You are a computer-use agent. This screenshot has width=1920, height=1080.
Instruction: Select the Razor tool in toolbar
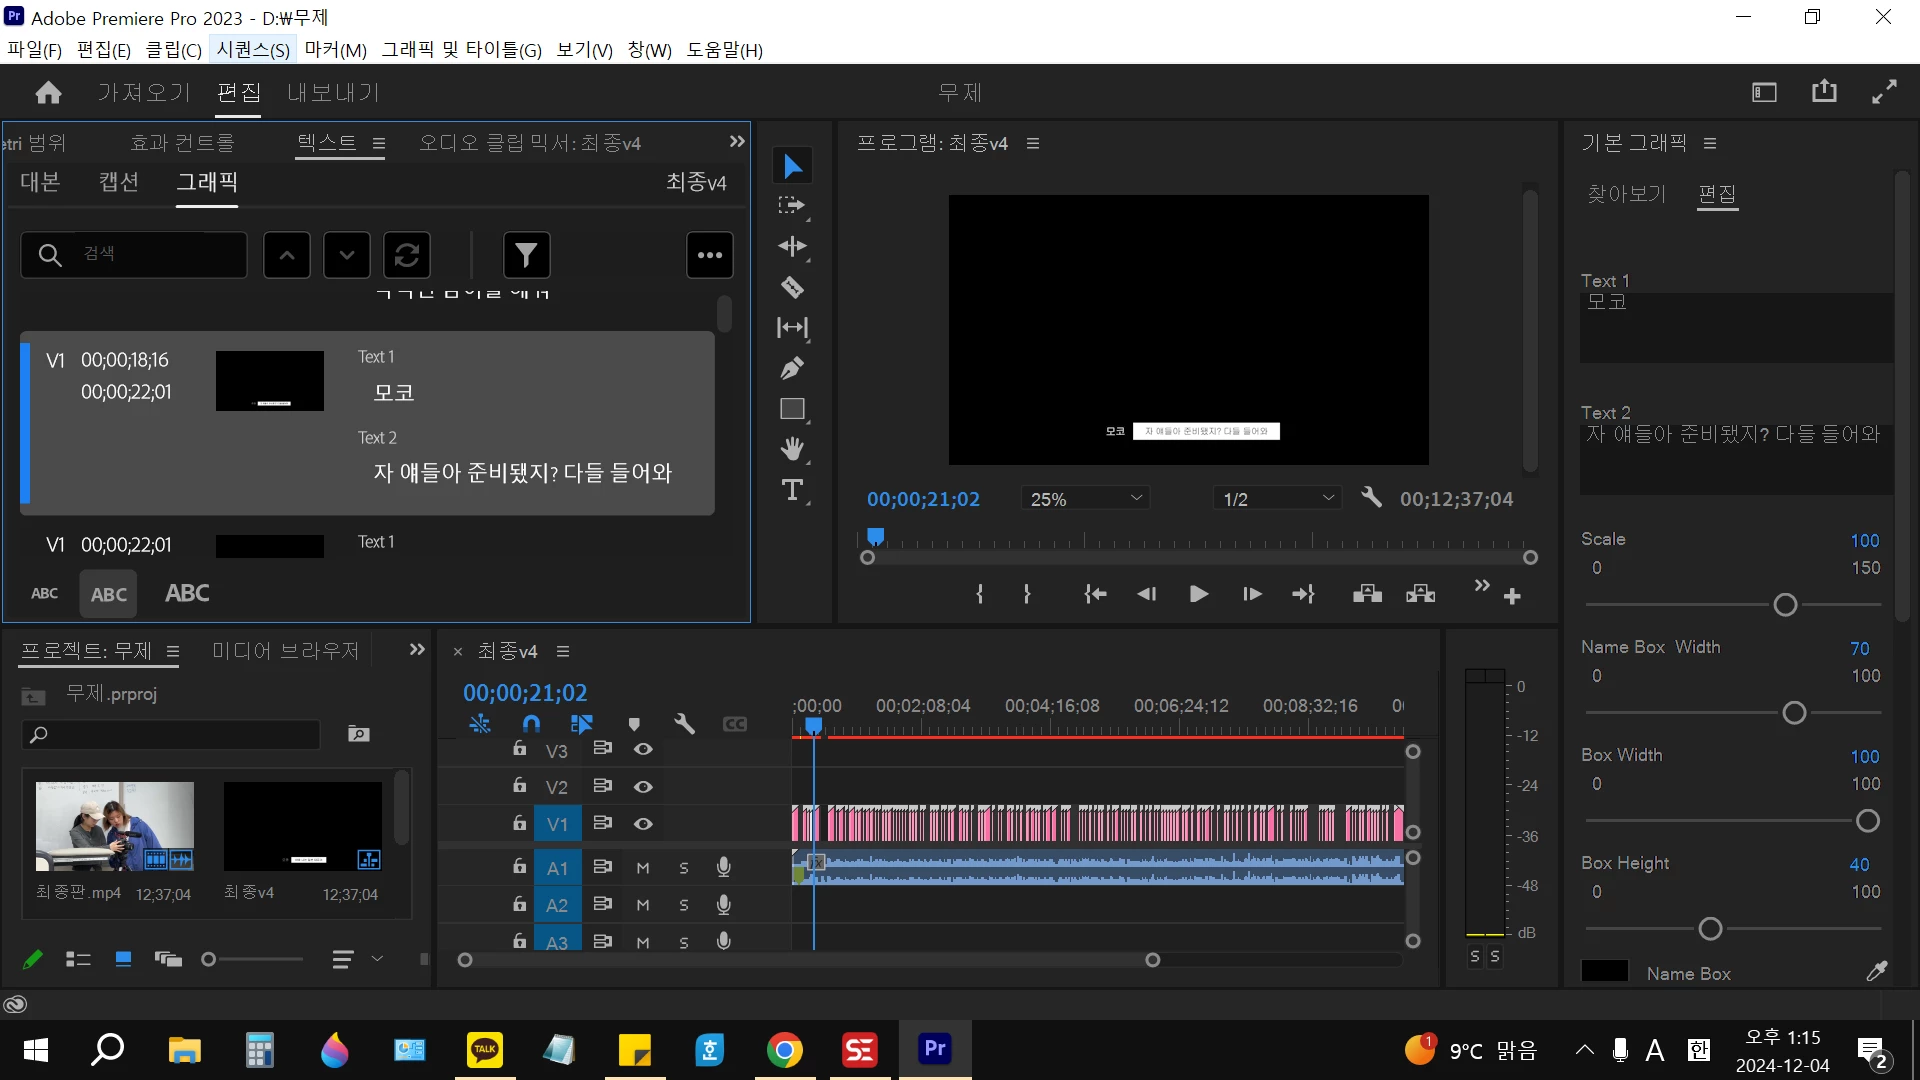(x=792, y=288)
